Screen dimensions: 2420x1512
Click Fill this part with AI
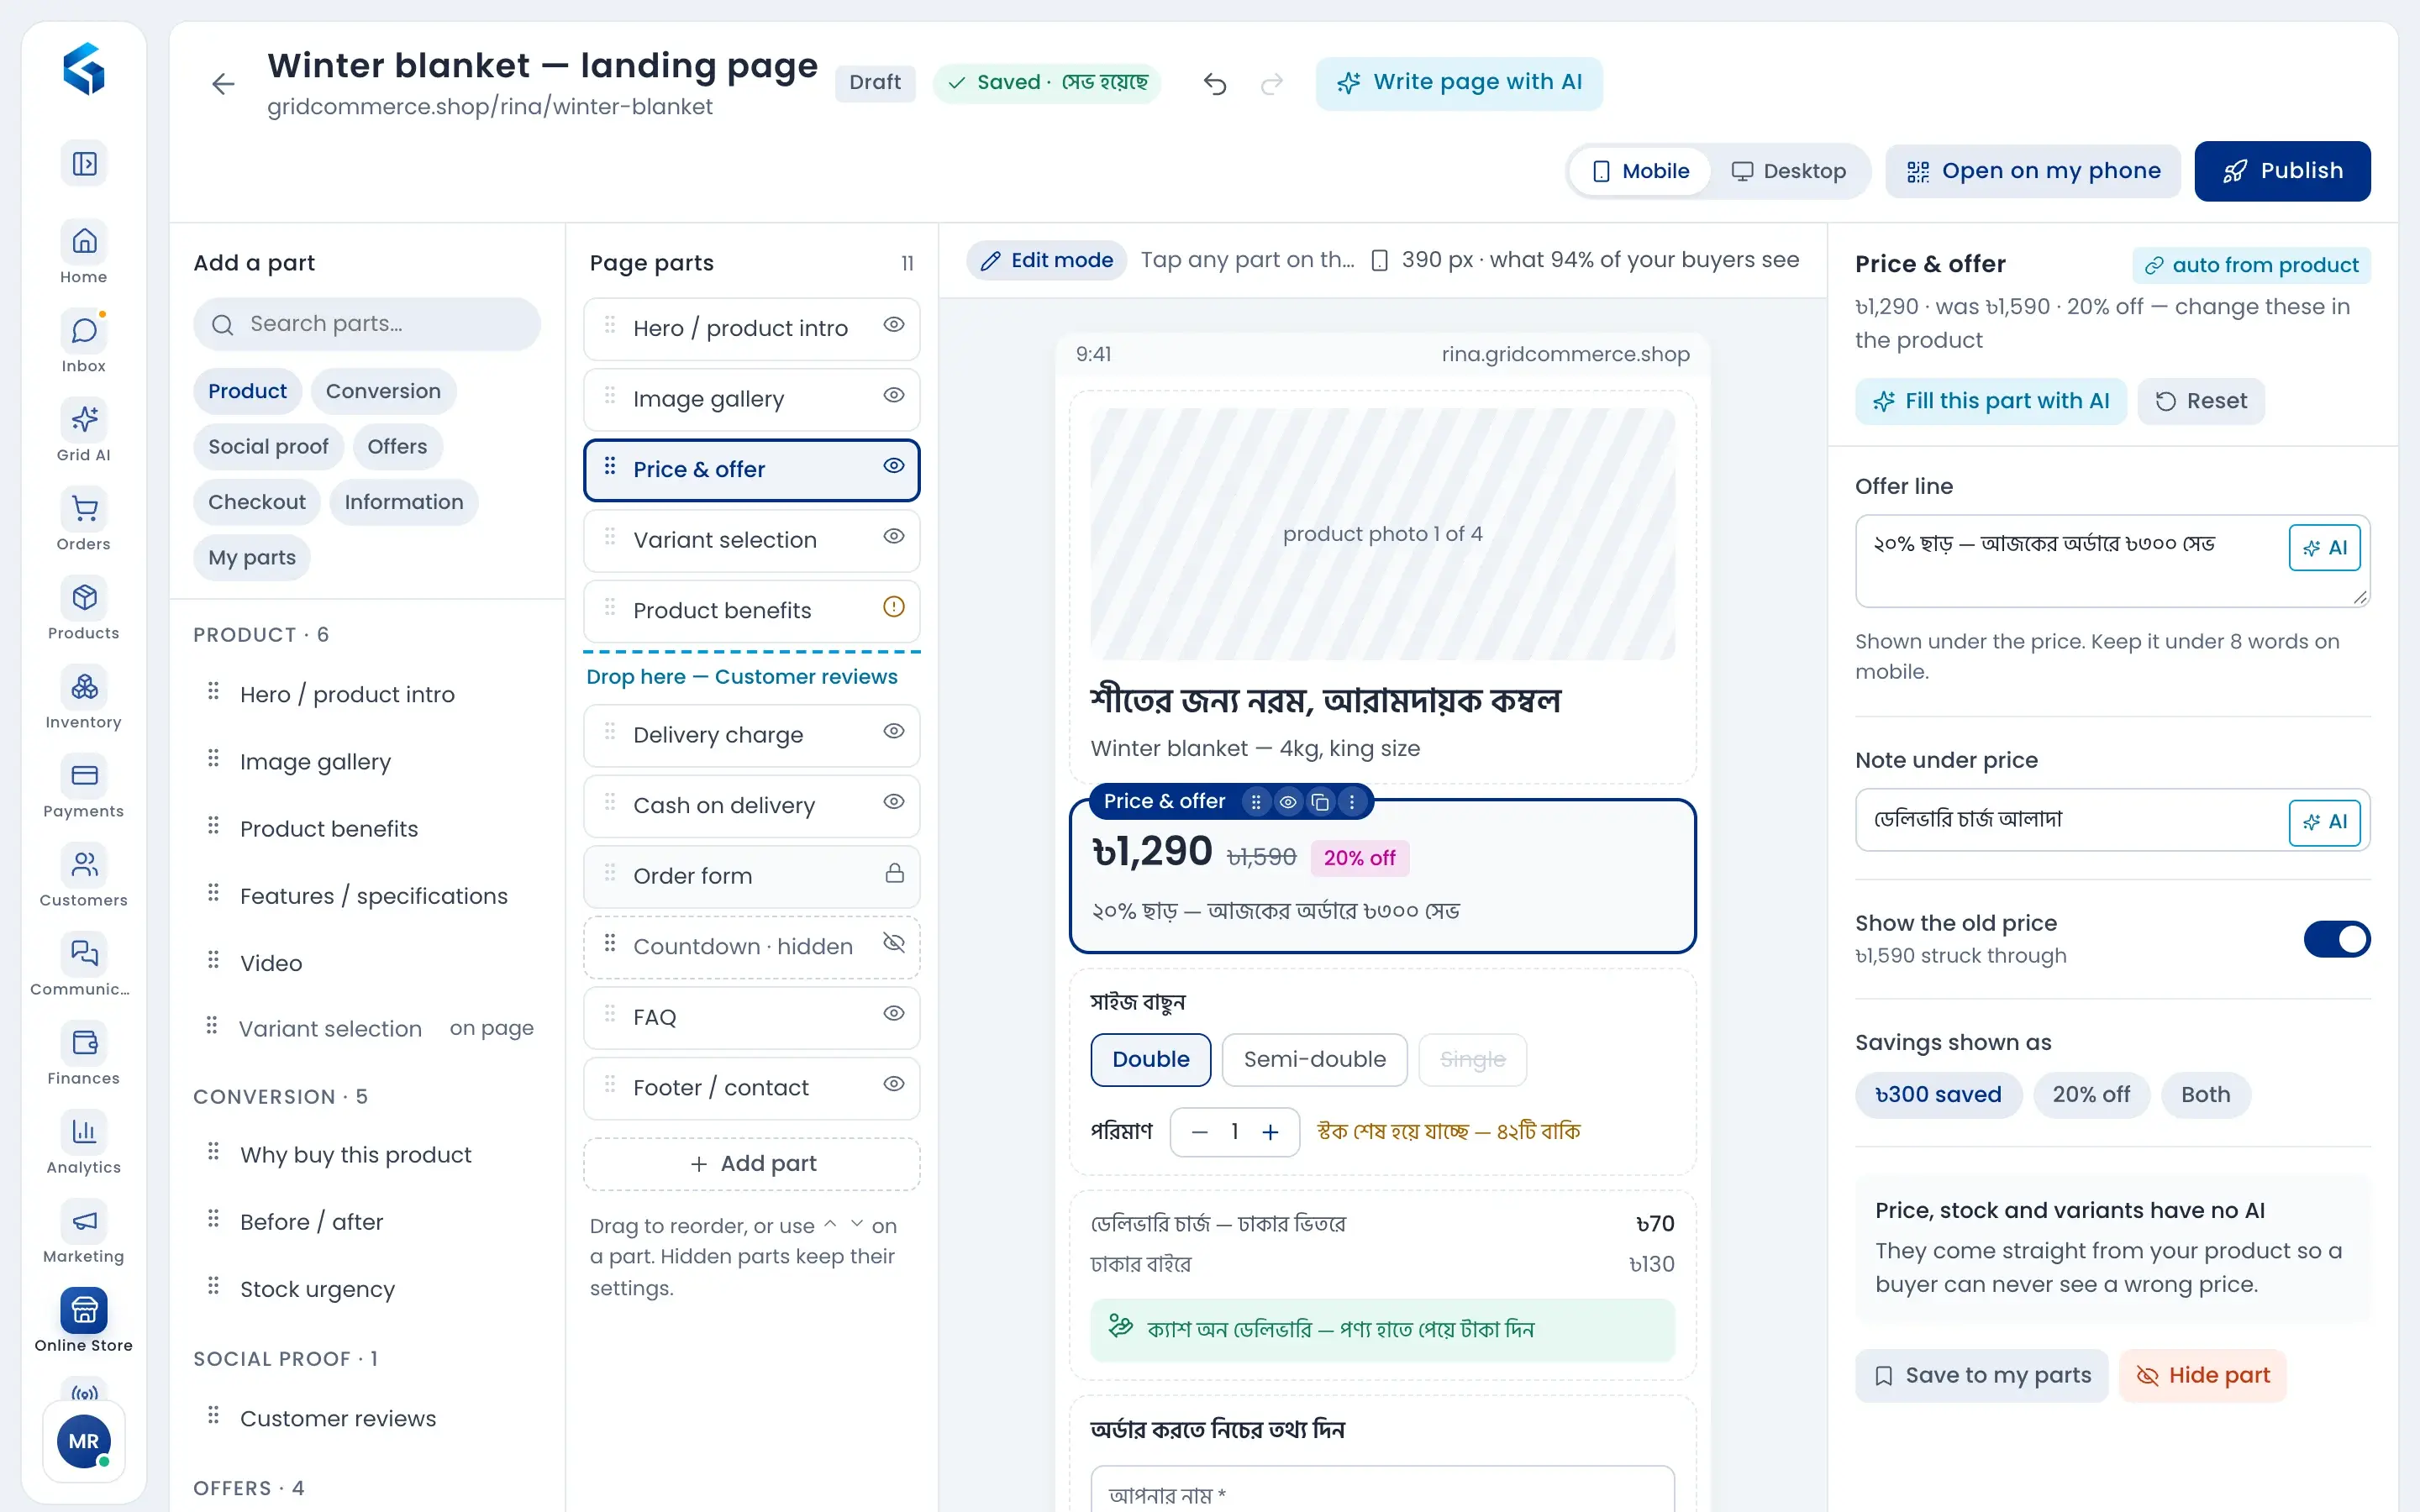[x=1991, y=401]
